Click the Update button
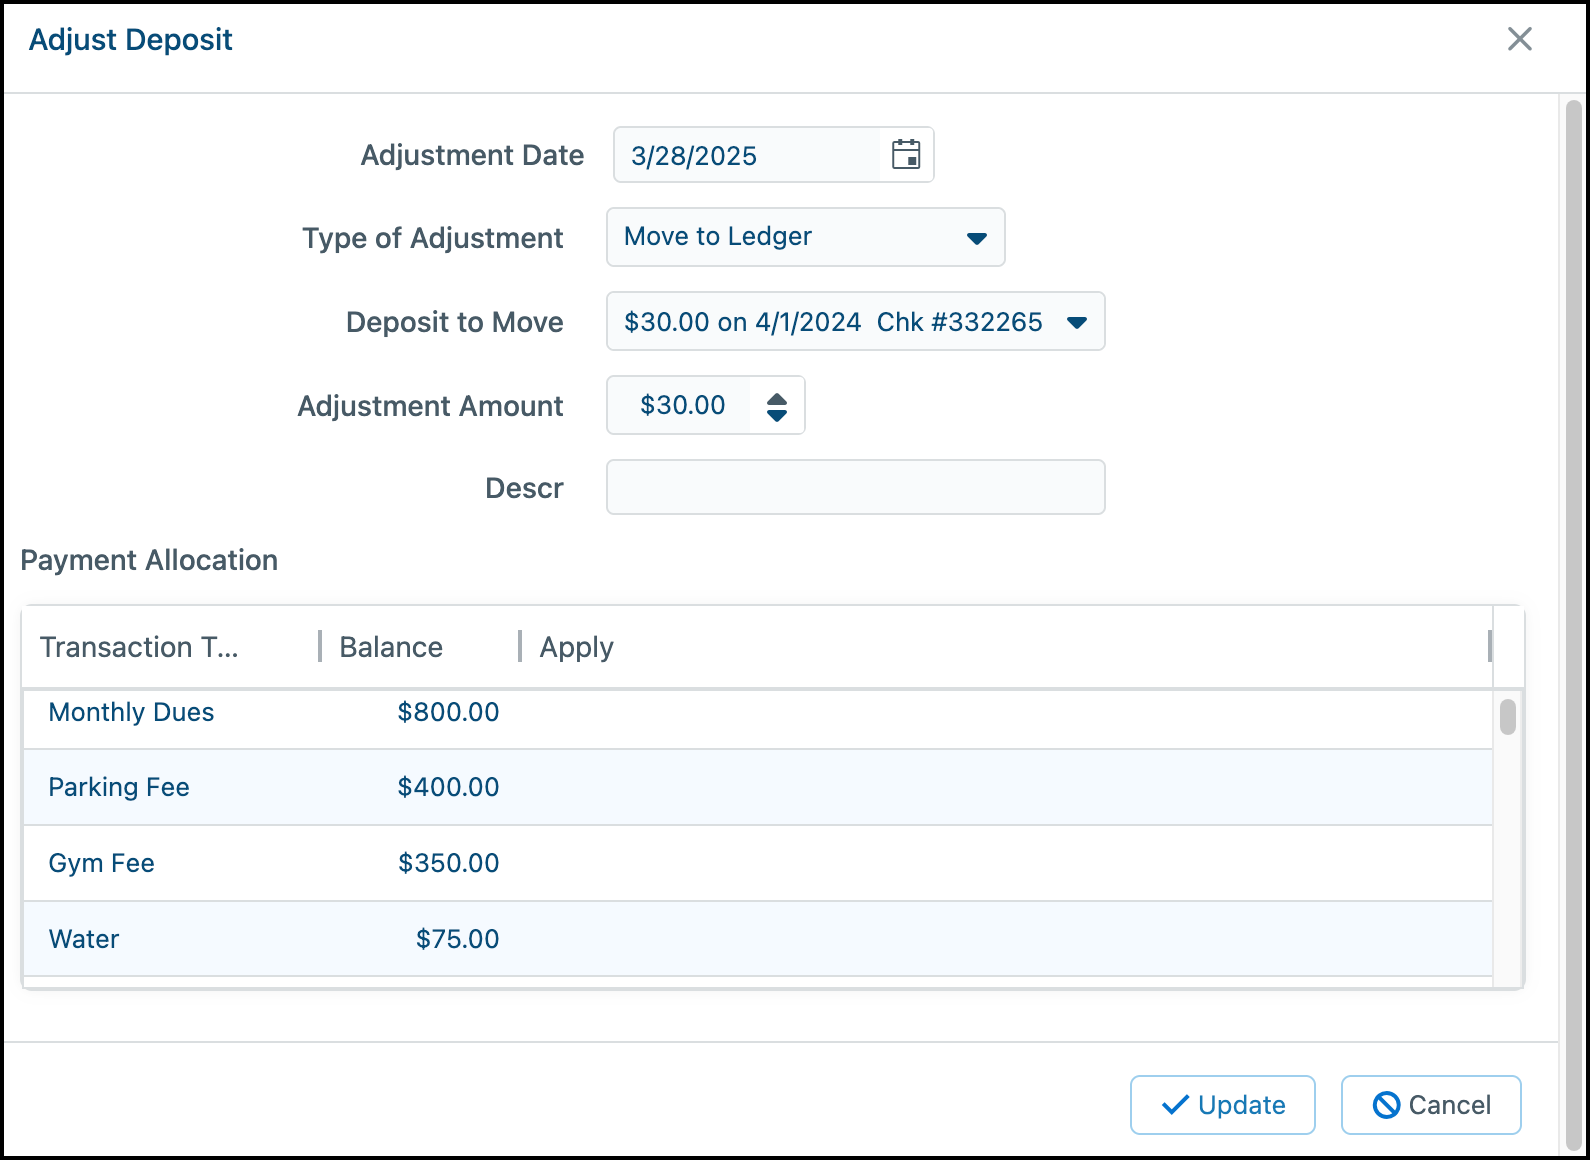 pyautogui.click(x=1223, y=1105)
